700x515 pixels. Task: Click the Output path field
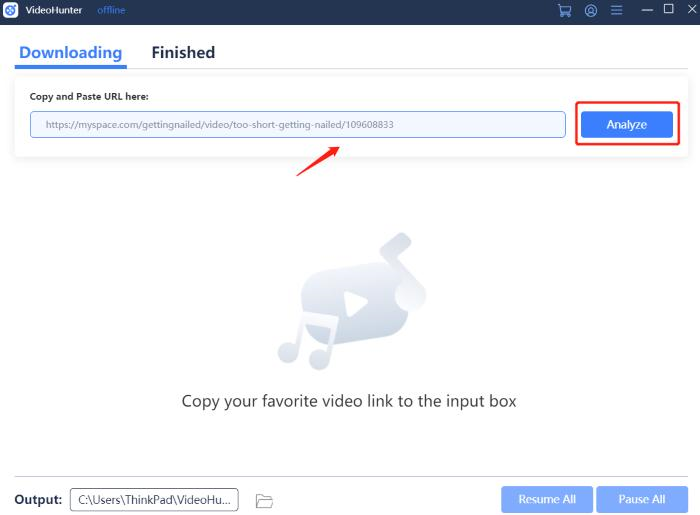pos(154,499)
